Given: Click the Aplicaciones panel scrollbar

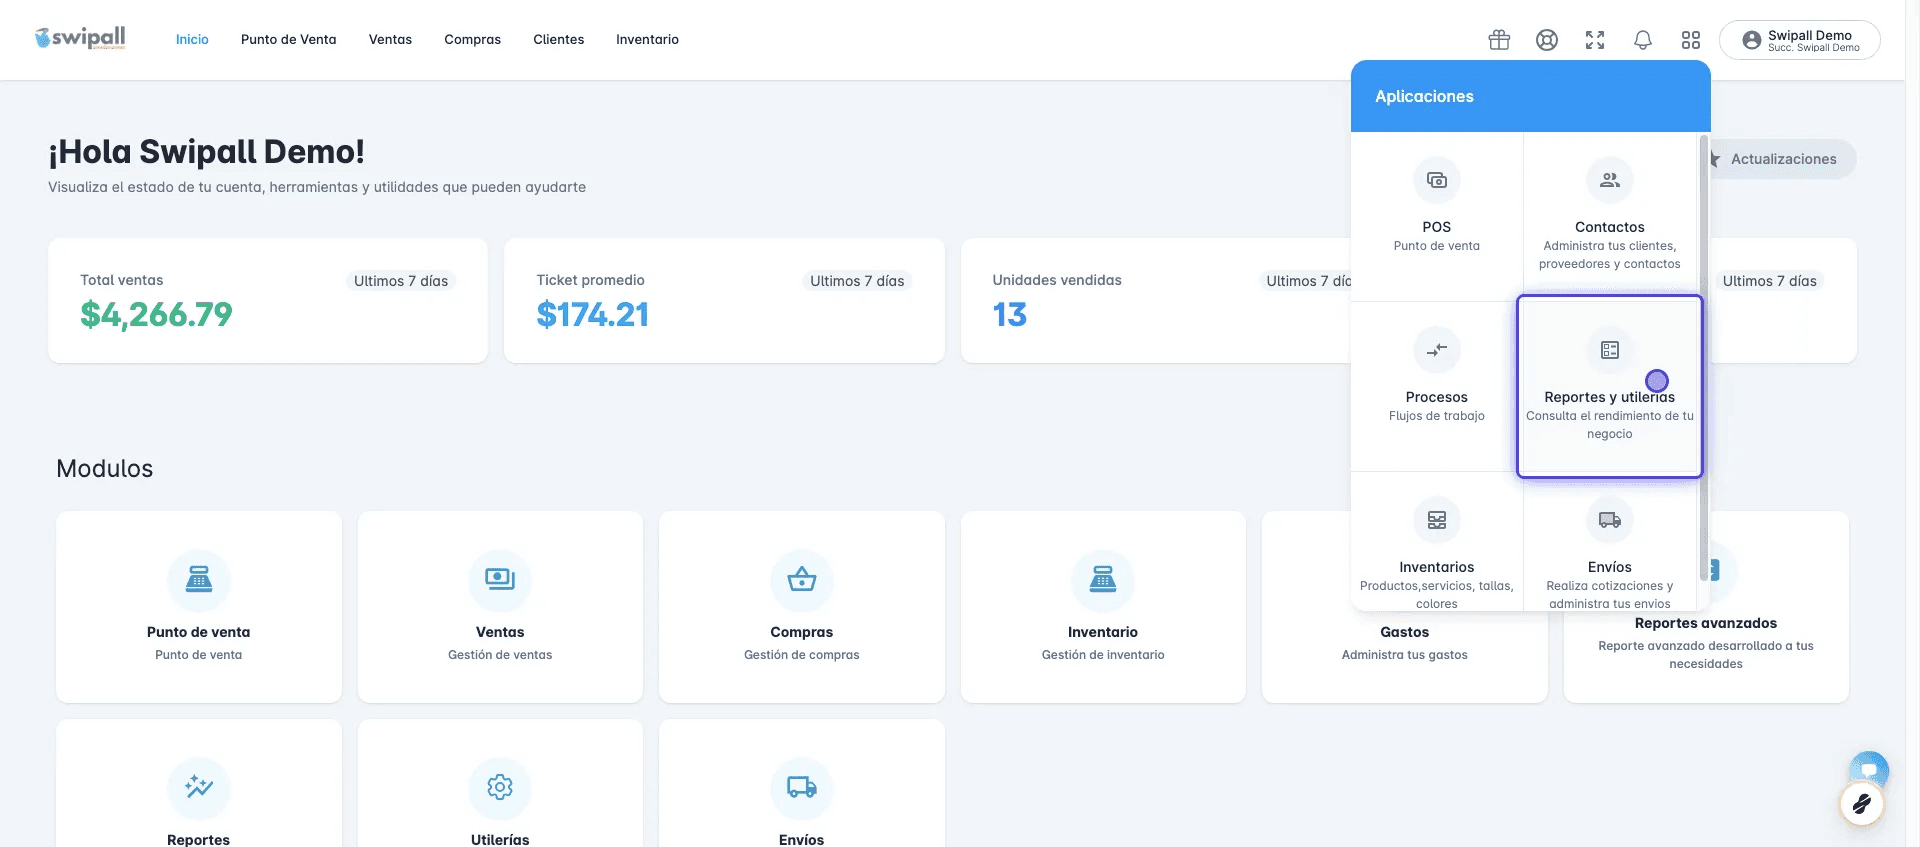Looking at the screenshot, I should click(x=1704, y=358).
